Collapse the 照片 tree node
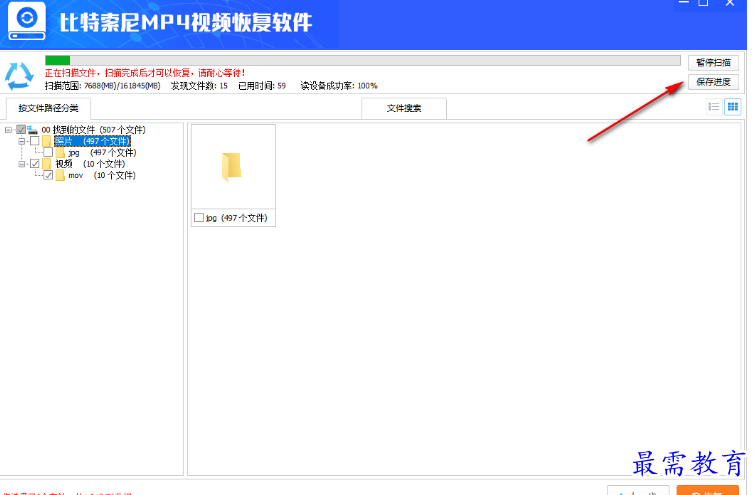The width and height of the screenshot is (754, 495). 22,141
